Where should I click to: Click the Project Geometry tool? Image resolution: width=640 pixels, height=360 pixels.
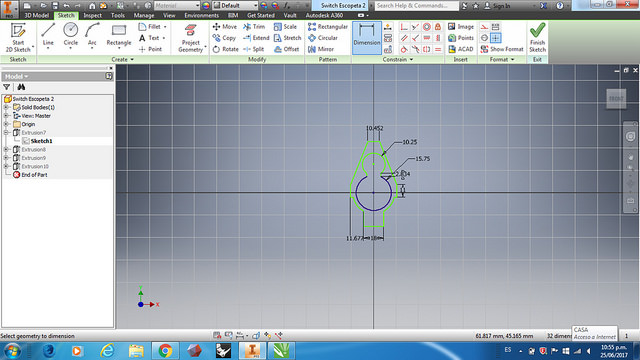coord(191,38)
